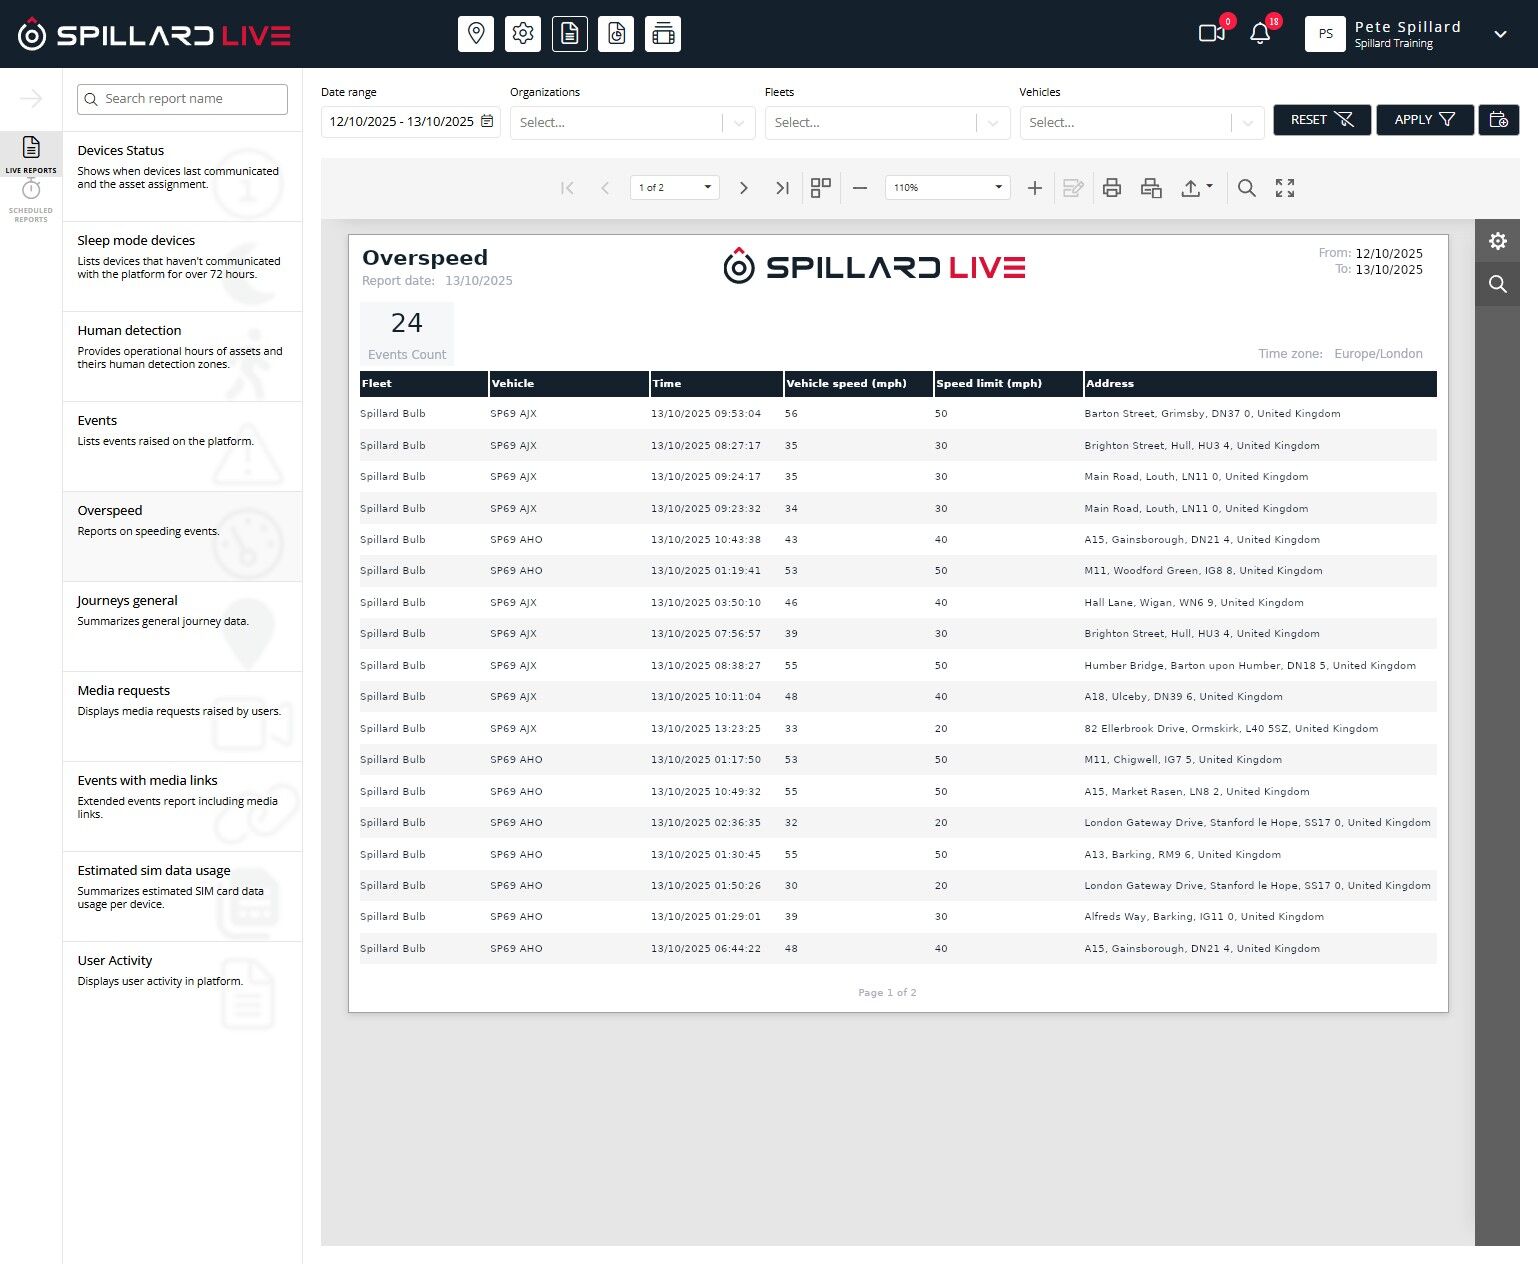Open the calendar picker in Date range
The image size is (1538, 1264).
(487, 121)
